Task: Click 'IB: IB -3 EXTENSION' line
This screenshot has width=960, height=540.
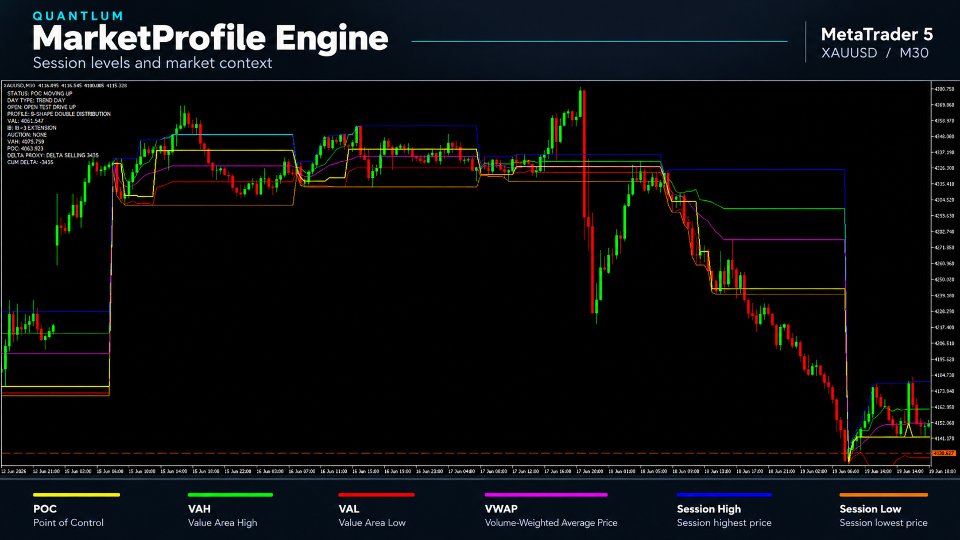Action: 32,128
